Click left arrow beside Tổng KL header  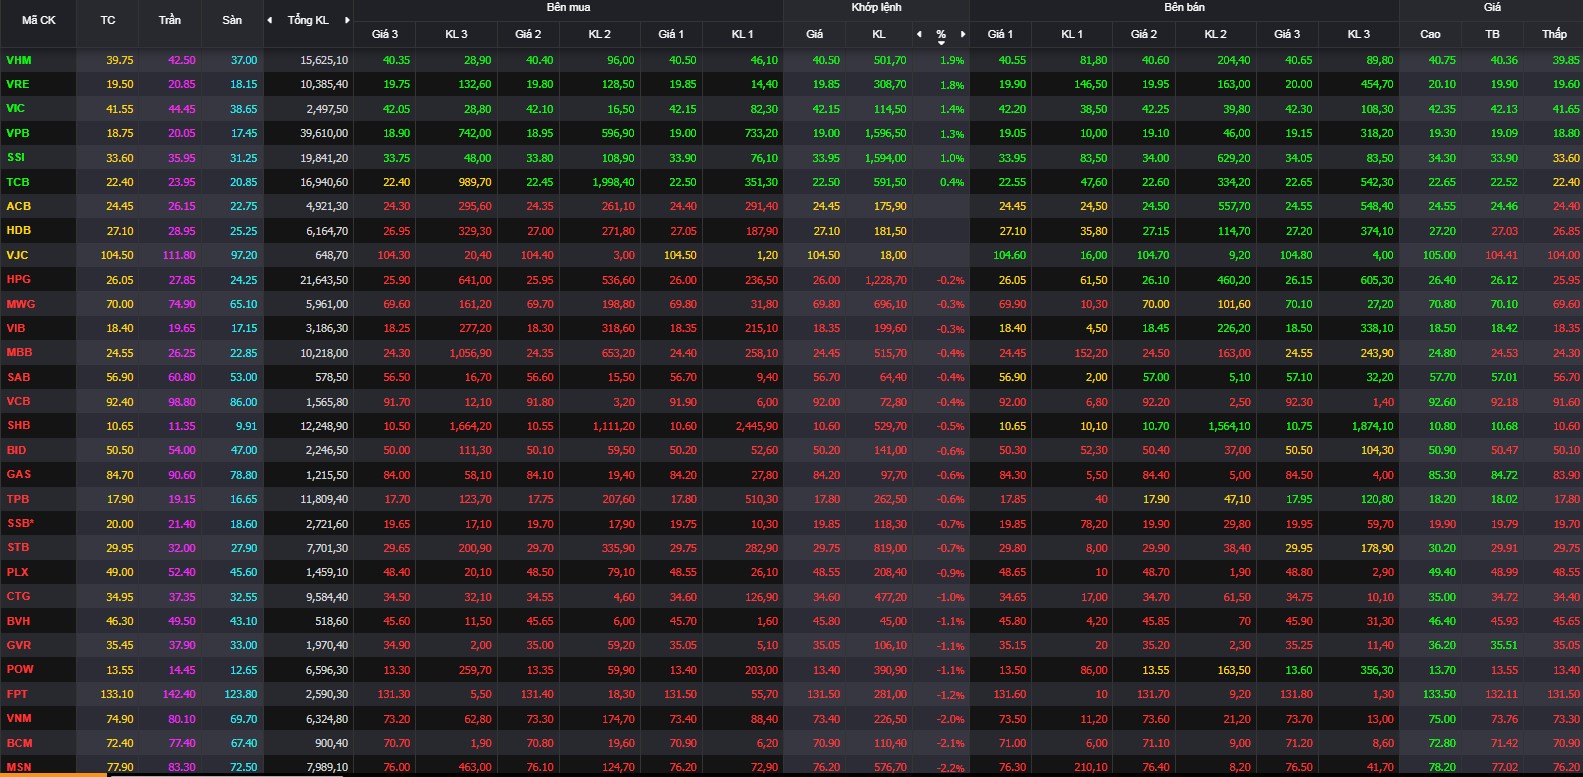point(269,20)
